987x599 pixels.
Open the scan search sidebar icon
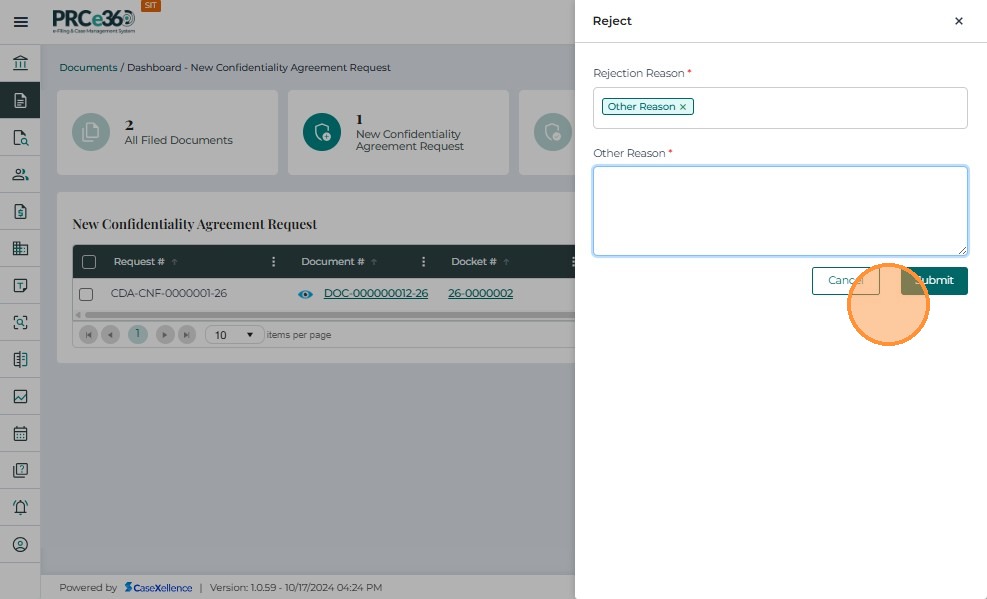click(20, 322)
